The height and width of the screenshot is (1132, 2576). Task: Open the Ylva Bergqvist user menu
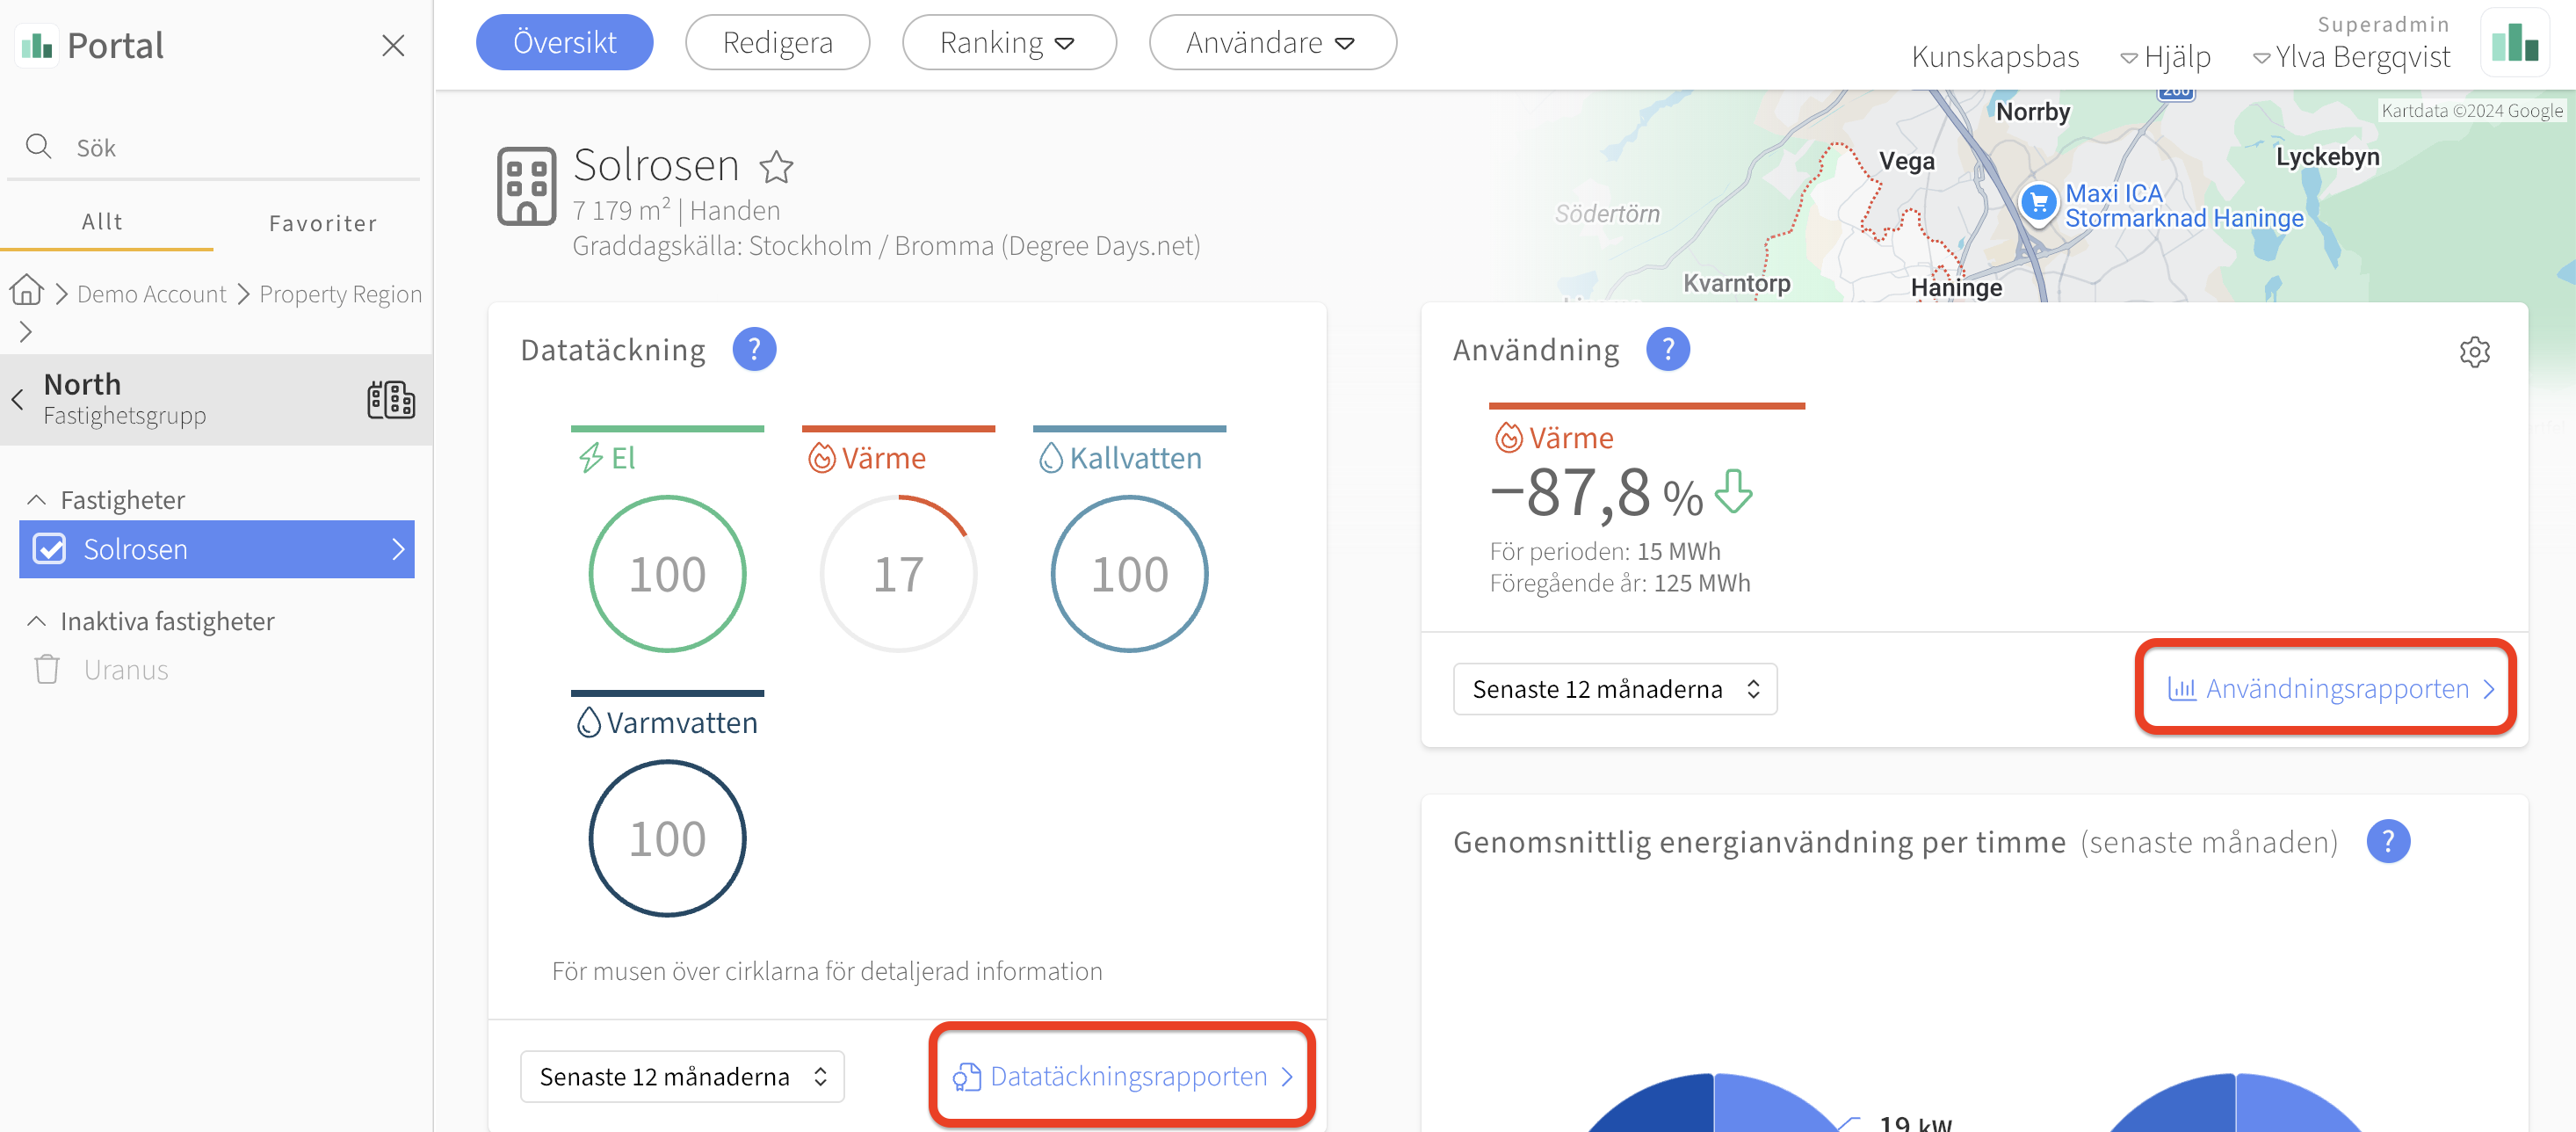(2351, 57)
